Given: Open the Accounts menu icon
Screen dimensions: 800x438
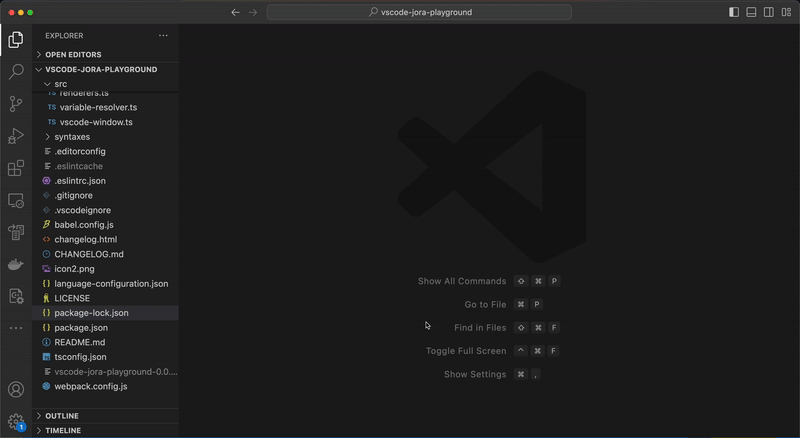Looking at the screenshot, I should (x=16, y=390).
